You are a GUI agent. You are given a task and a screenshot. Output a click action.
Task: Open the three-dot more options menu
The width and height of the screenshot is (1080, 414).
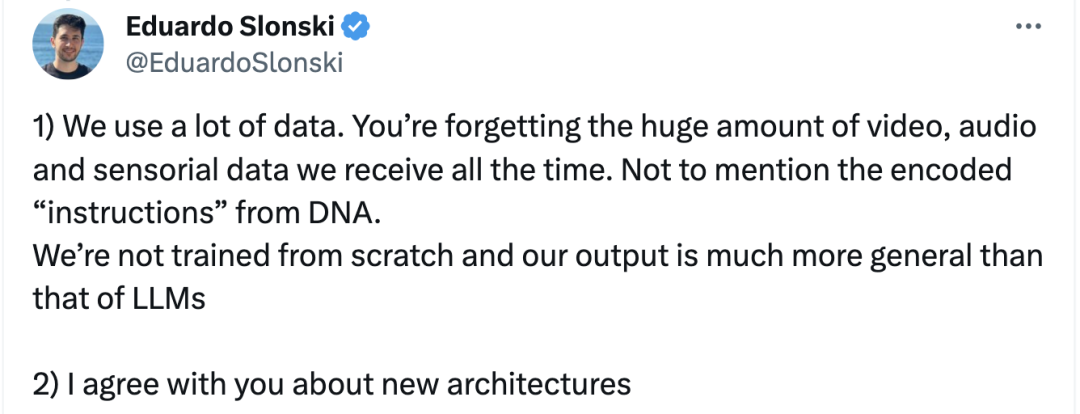pyautogui.click(x=1028, y=27)
